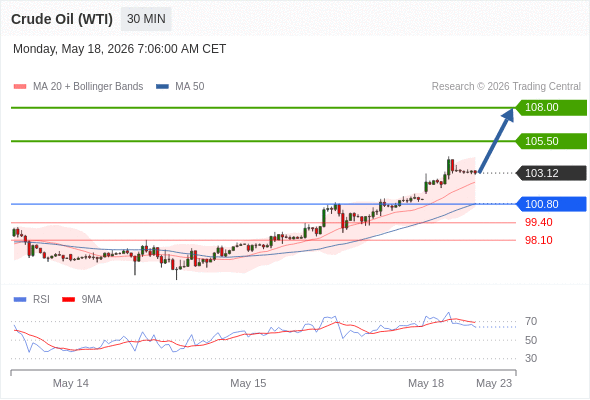Image resolution: width=590 pixels, height=400 pixels.
Task: Click the May 18 date axis label
Action: 426,383
